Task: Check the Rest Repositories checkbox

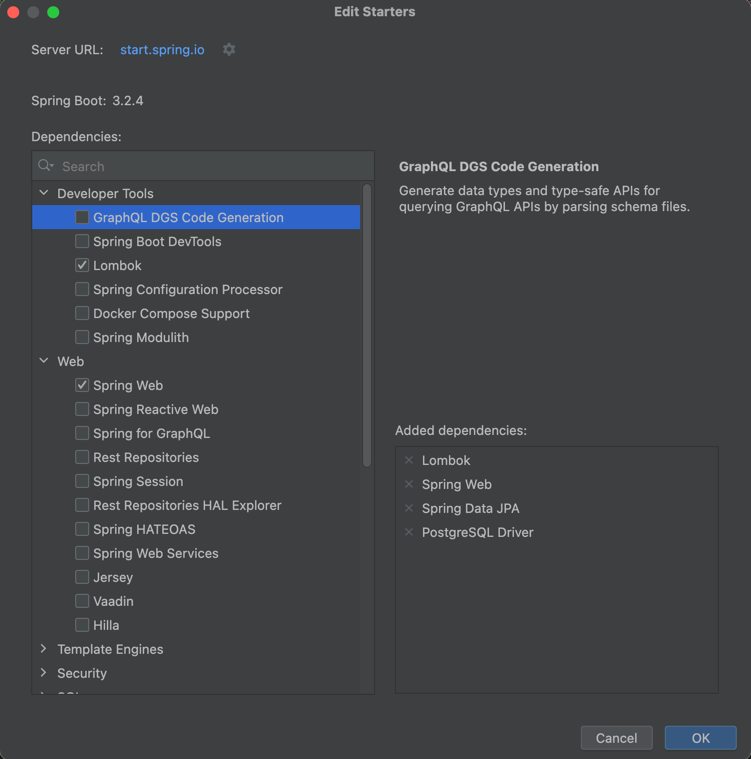Action: click(82, 457)
